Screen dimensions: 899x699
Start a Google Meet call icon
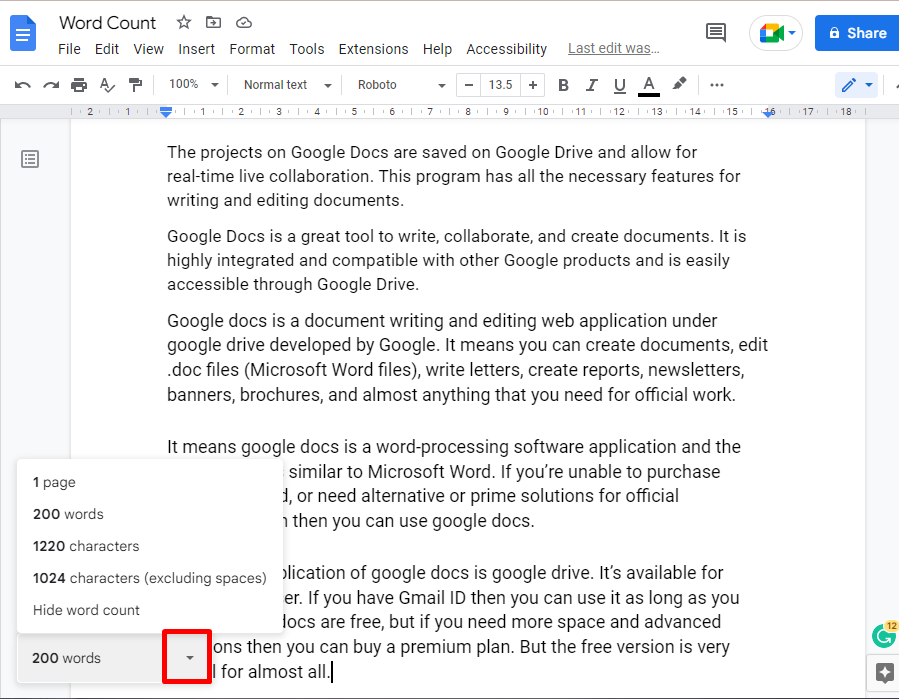[x=776, y=33]
